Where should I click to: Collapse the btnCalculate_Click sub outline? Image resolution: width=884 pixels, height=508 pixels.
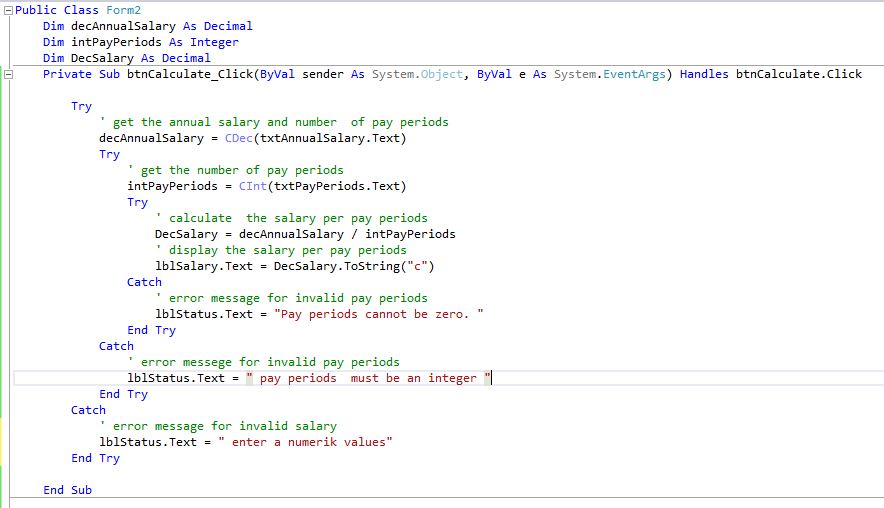pos(8,74)
